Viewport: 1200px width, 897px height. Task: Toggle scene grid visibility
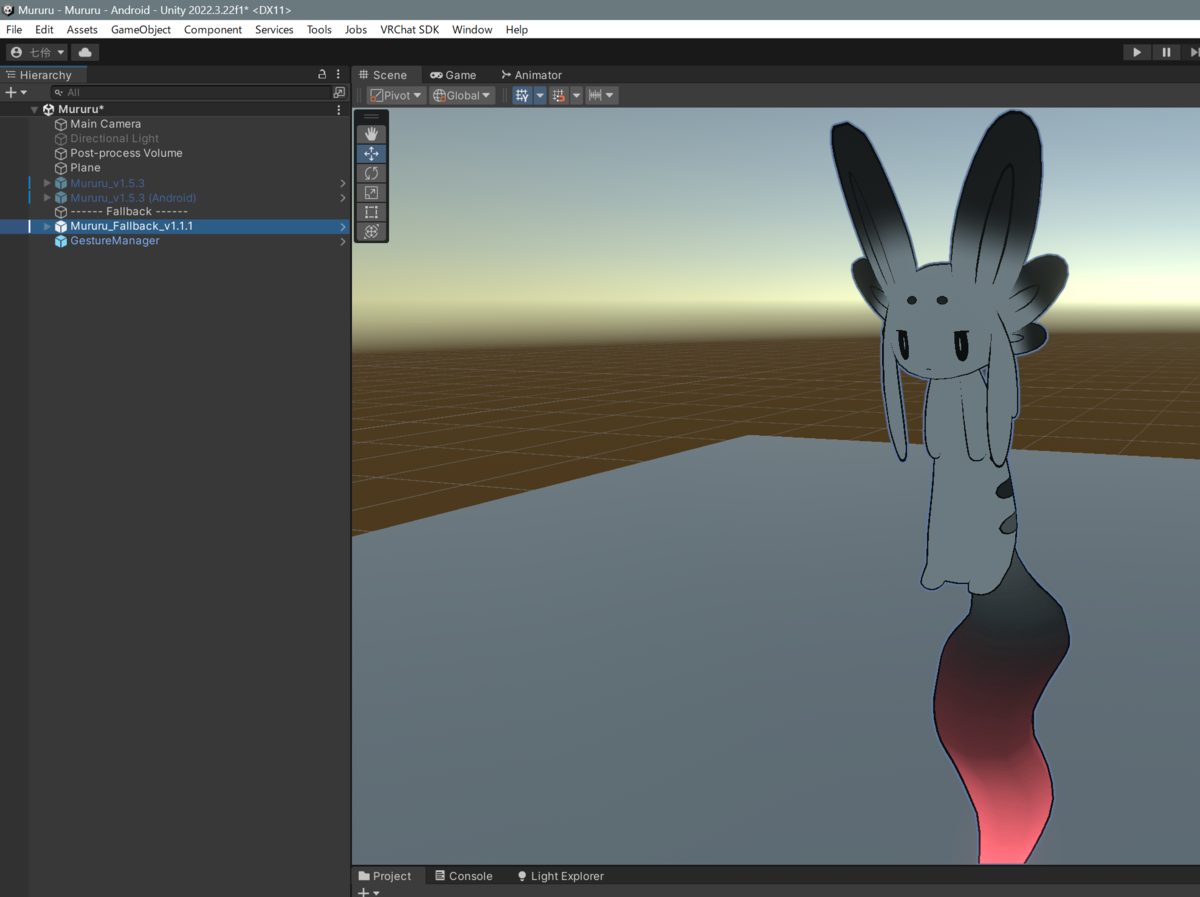pos(522,95)
